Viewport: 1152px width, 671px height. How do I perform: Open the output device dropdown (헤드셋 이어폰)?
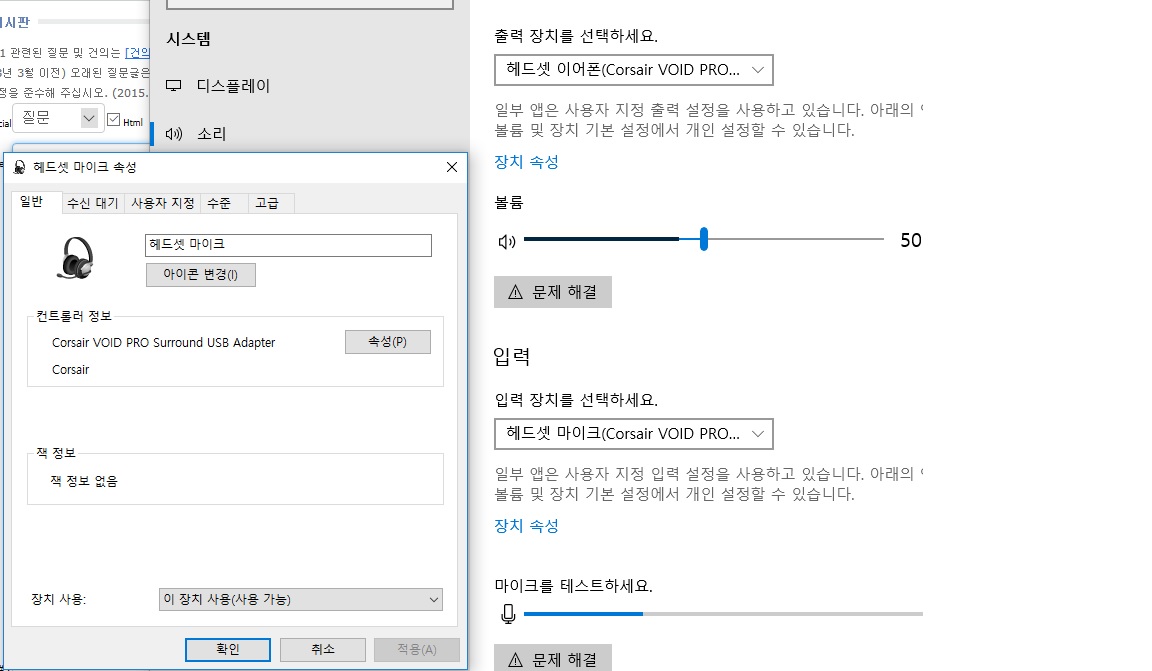633,70
